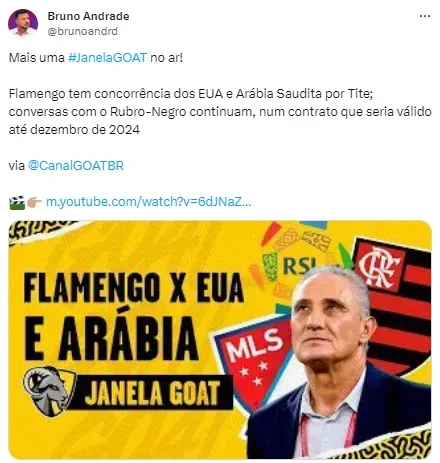This screenshot has width=440, height=463.
Task: Open the @CanalGOATBR mention
Action: click(76, 166)
